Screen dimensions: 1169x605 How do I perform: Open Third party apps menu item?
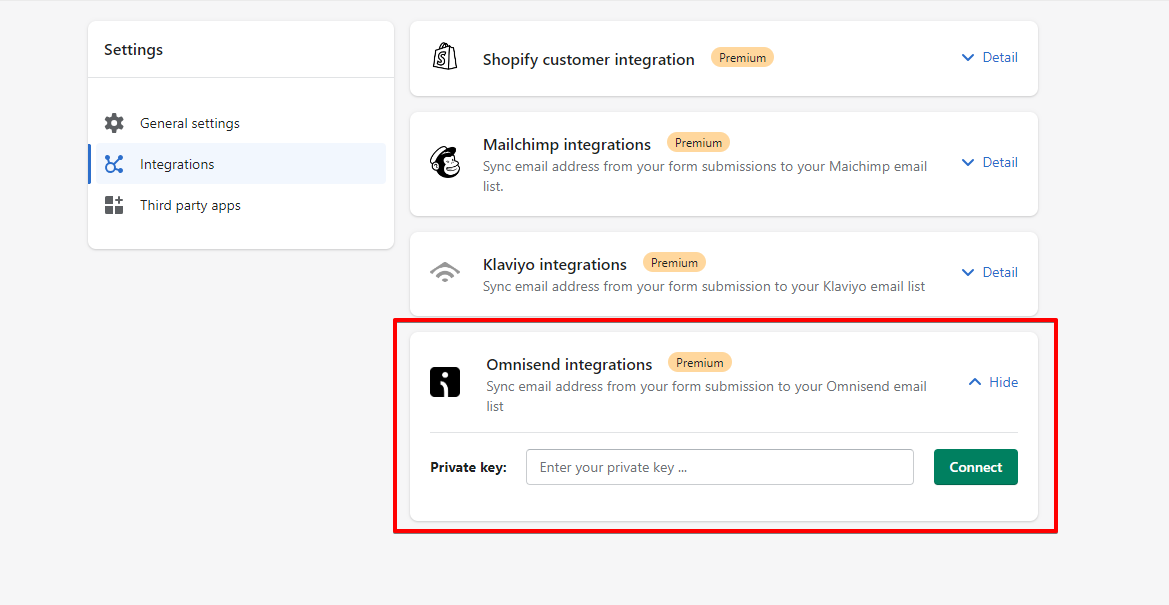click(x=241, y=205)
